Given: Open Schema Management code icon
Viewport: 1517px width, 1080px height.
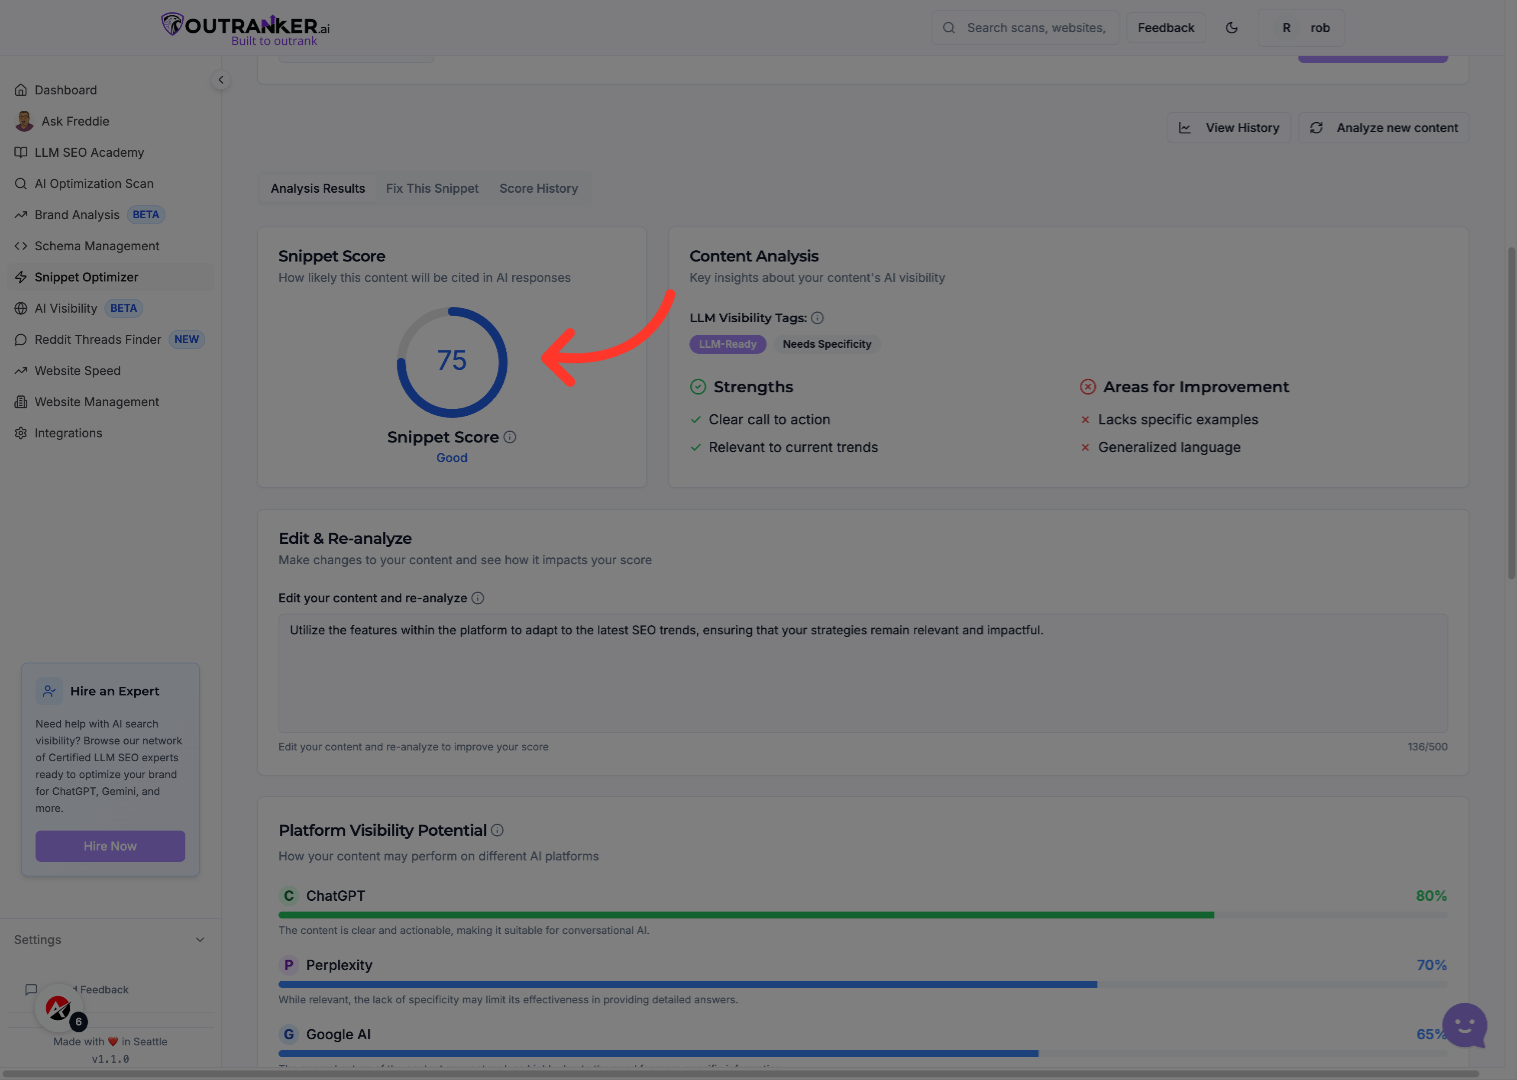Looking at the screenshot, I should (x=21, y=246).
